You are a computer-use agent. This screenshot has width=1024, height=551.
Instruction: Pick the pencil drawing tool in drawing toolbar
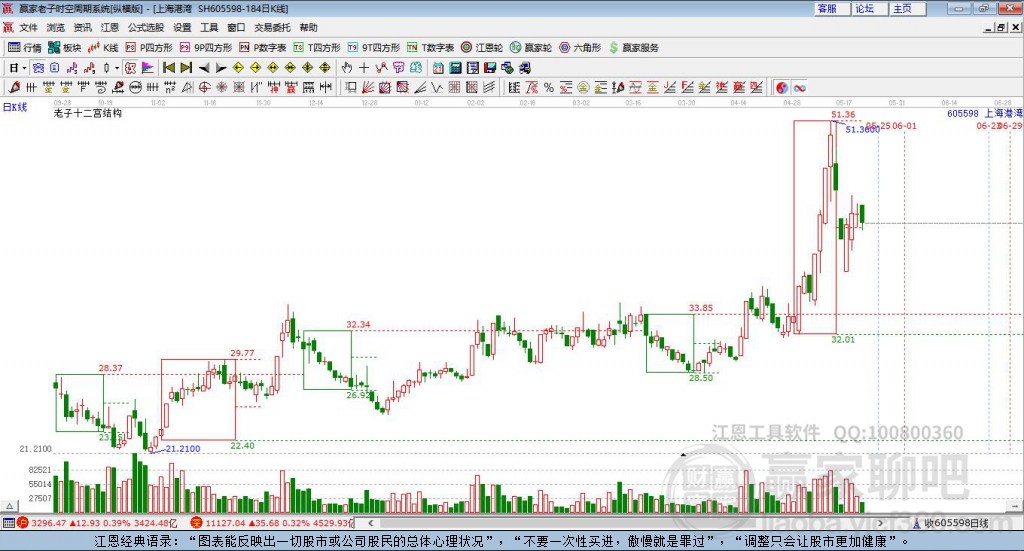(x=14, y=87)
